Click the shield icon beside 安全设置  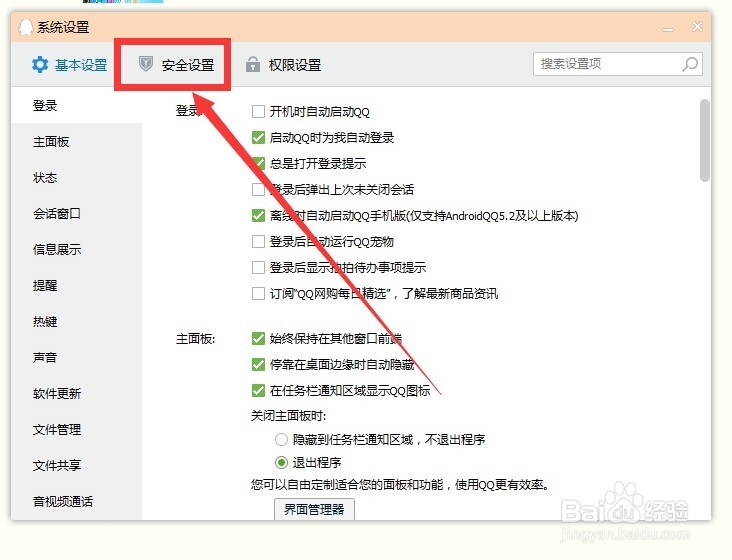146,63
